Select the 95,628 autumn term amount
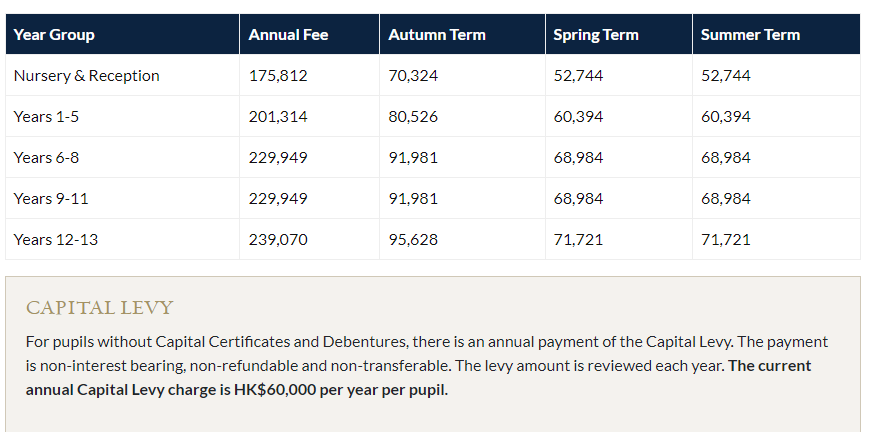Viewport: 869px width, 432px height. tap(413, 240)
